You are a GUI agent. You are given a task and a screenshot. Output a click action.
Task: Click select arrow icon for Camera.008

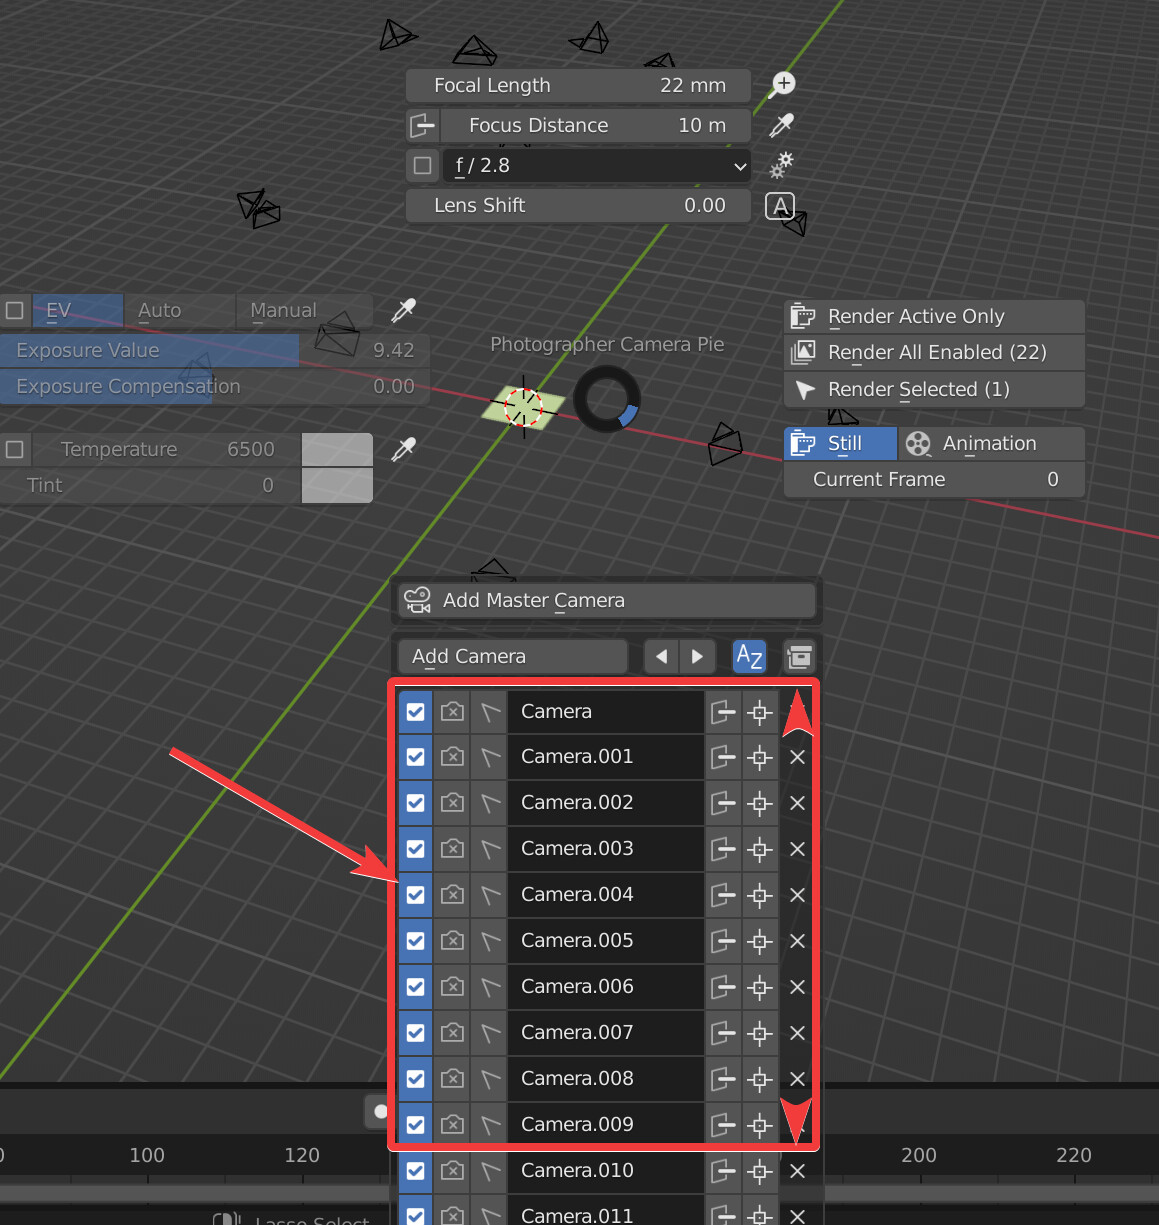tap(489, 1079)
